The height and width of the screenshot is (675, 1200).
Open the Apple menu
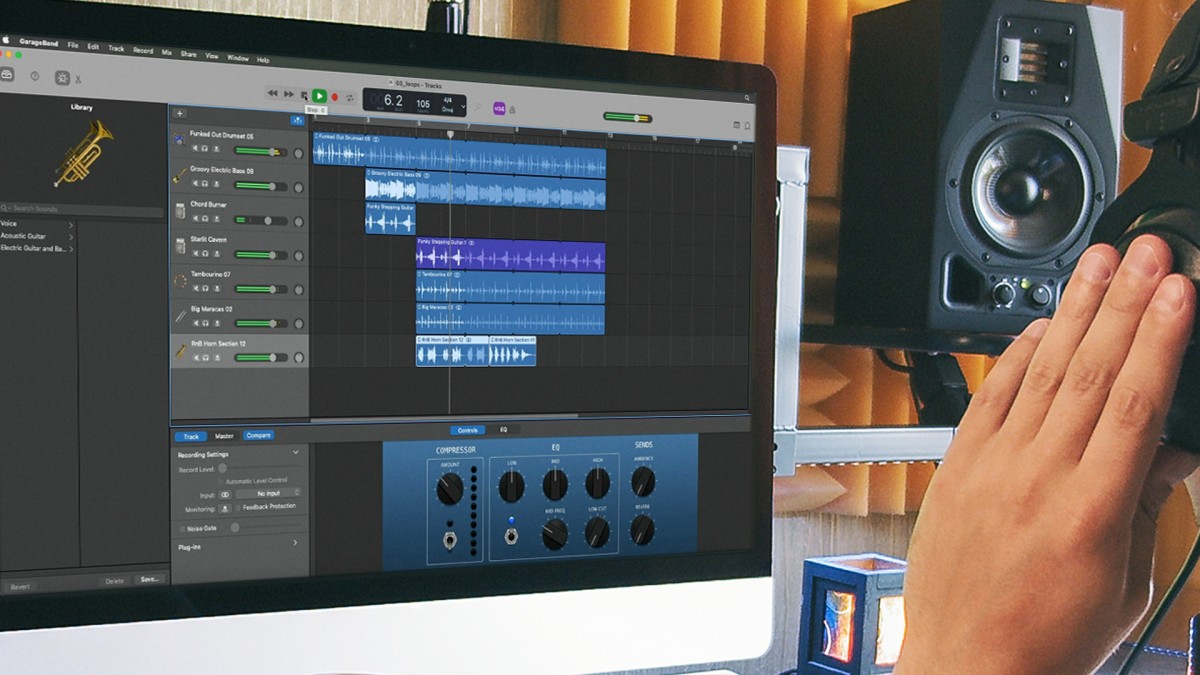tap(5, 40)
